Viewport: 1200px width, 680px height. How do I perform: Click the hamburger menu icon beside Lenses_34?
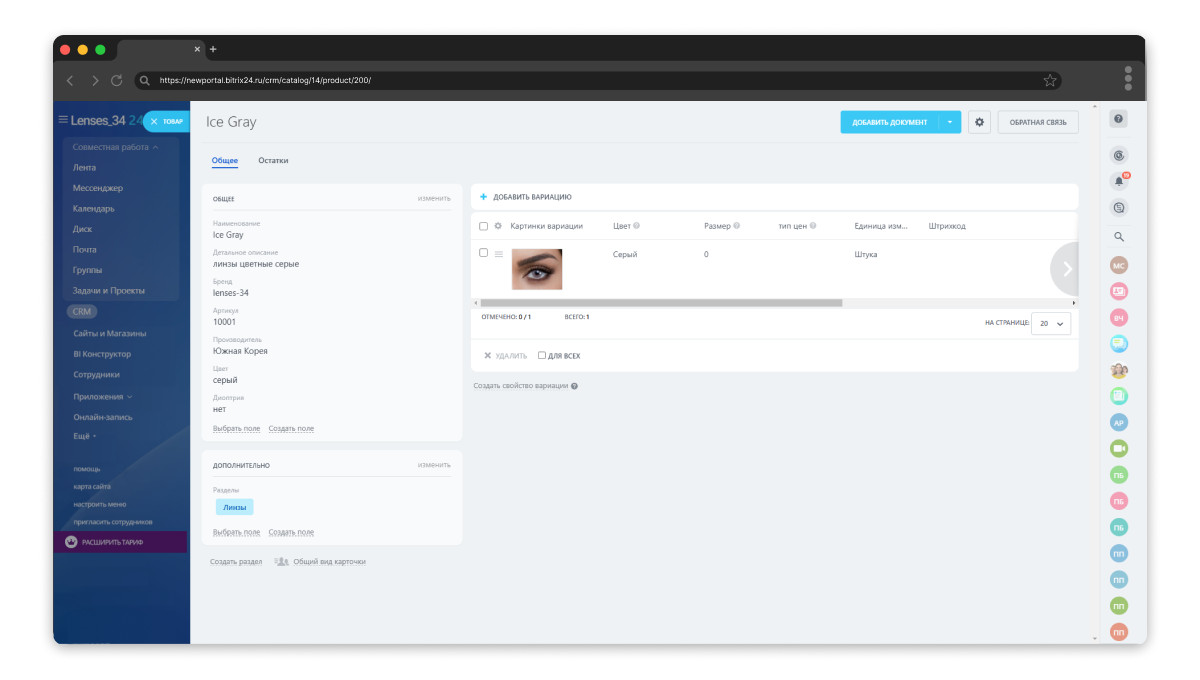pos(63,120)
